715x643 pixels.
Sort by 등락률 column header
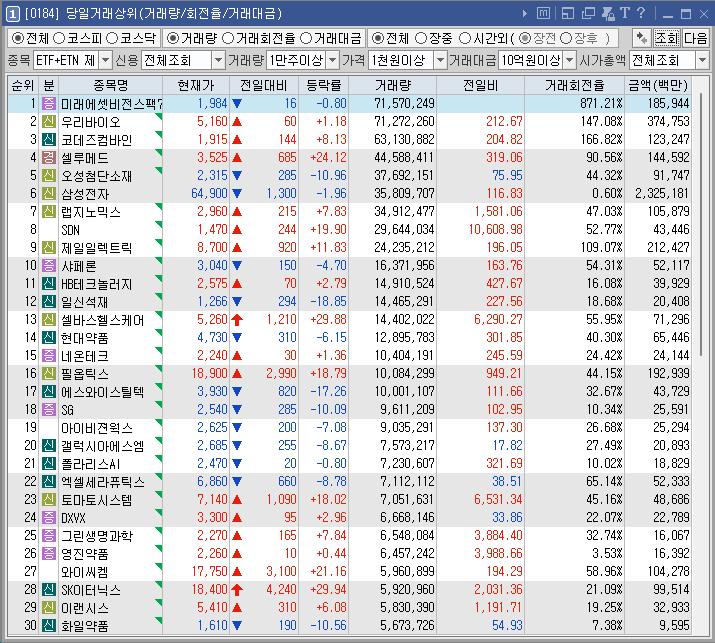click(x=323, y=85)
